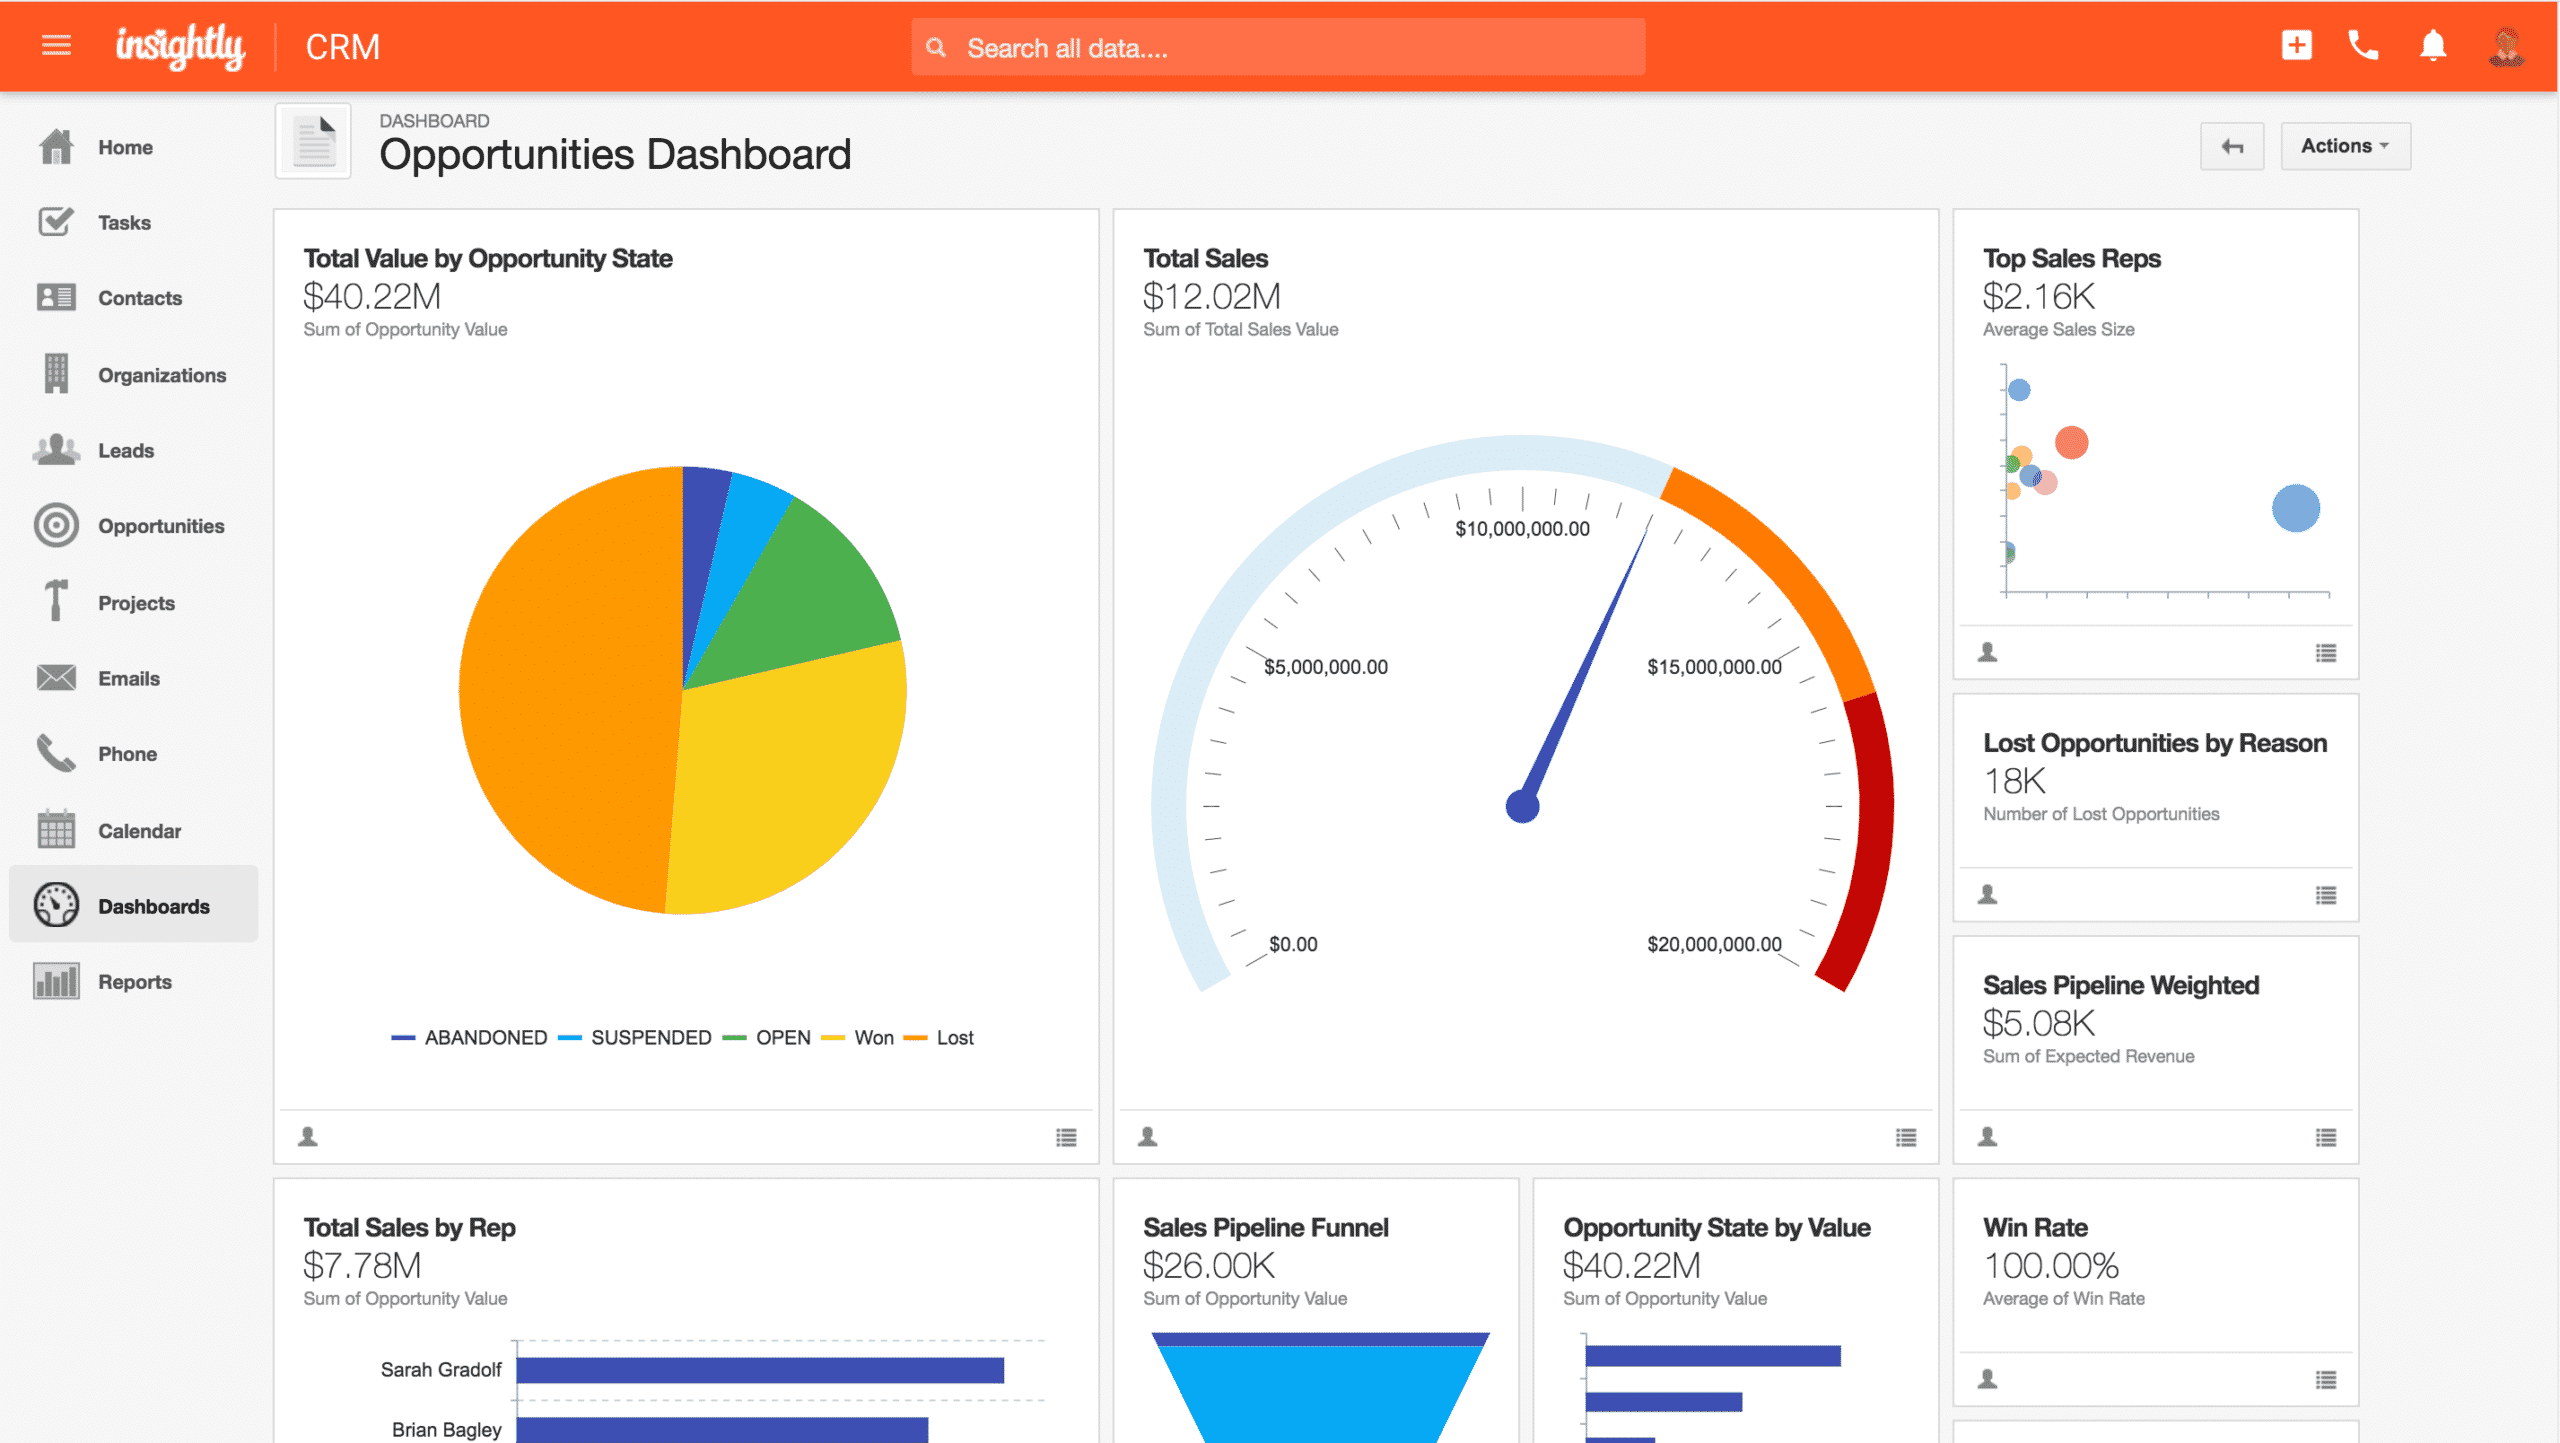Click the Search all data input field
Viewport: 2560px width, 1443px height.
(1278, 47)
